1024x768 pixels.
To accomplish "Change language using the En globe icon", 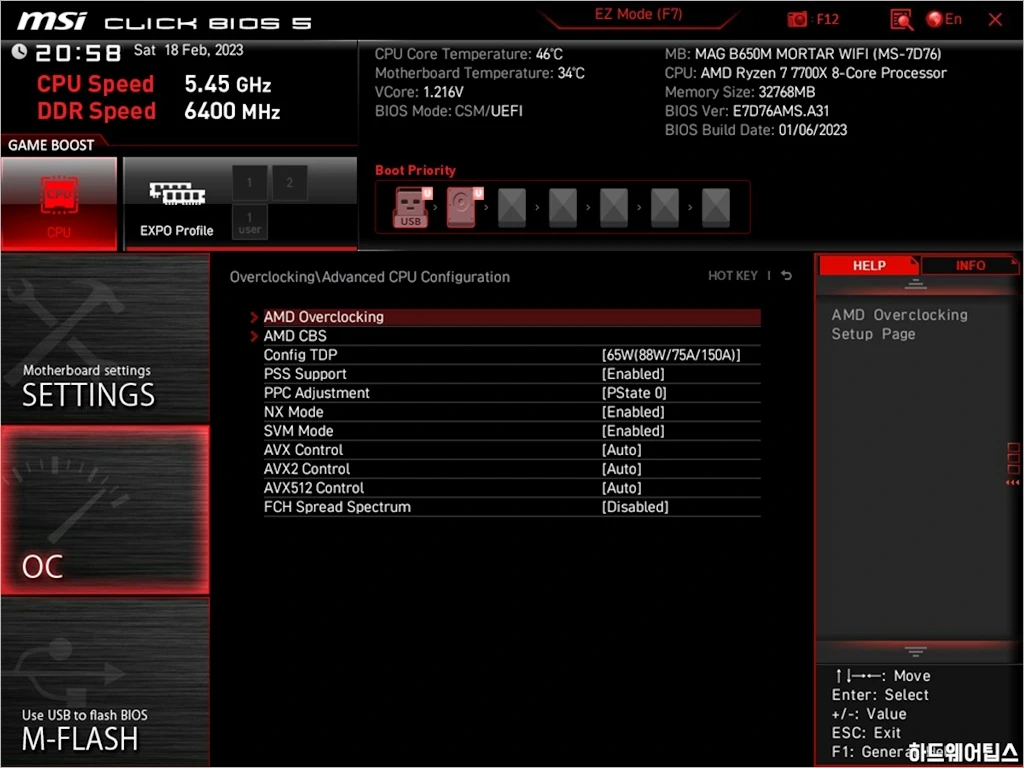I will pyautogui.click(x=944, y=19).
